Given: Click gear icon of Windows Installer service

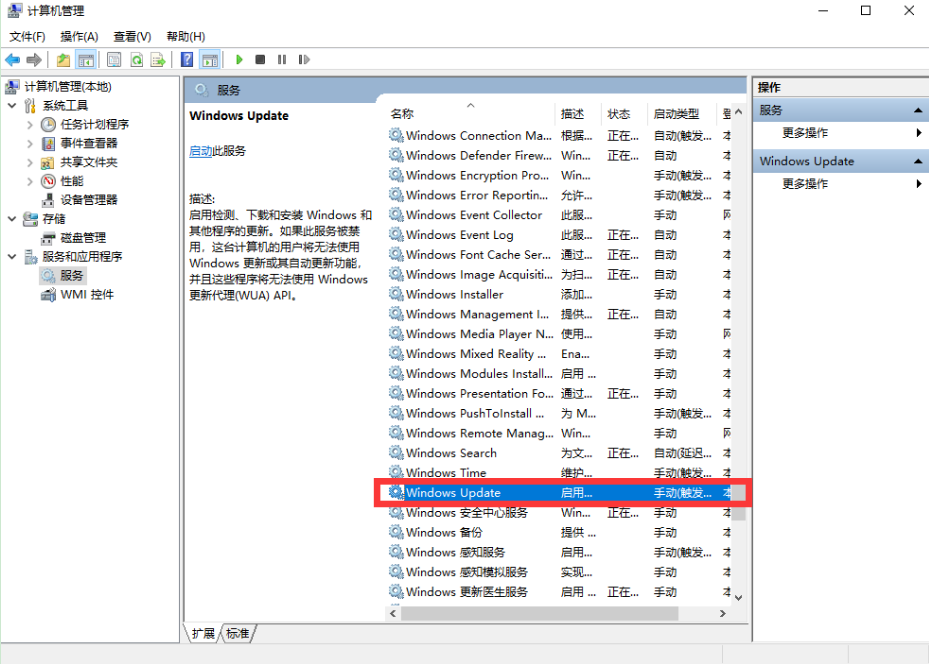Looking at the screenshot, I should tap(396, 294).
